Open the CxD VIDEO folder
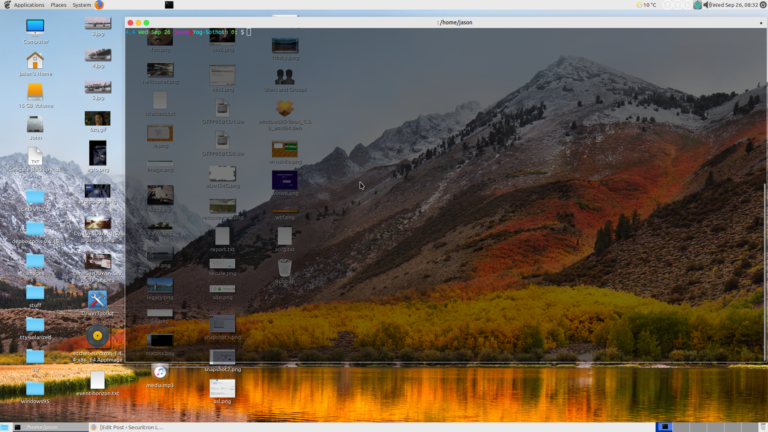The image size is (768, 432). (35, 196)
